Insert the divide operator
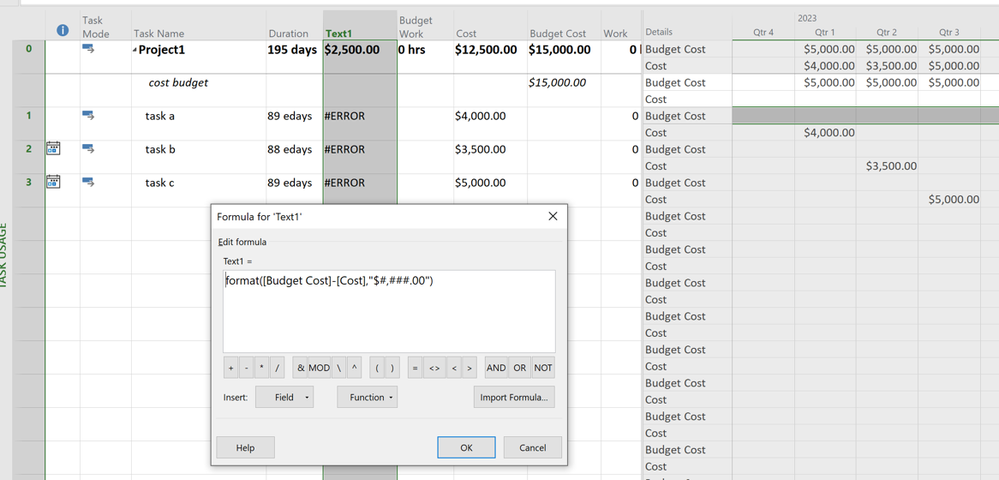This screenshot has height=480, width=999. [277, 368]
